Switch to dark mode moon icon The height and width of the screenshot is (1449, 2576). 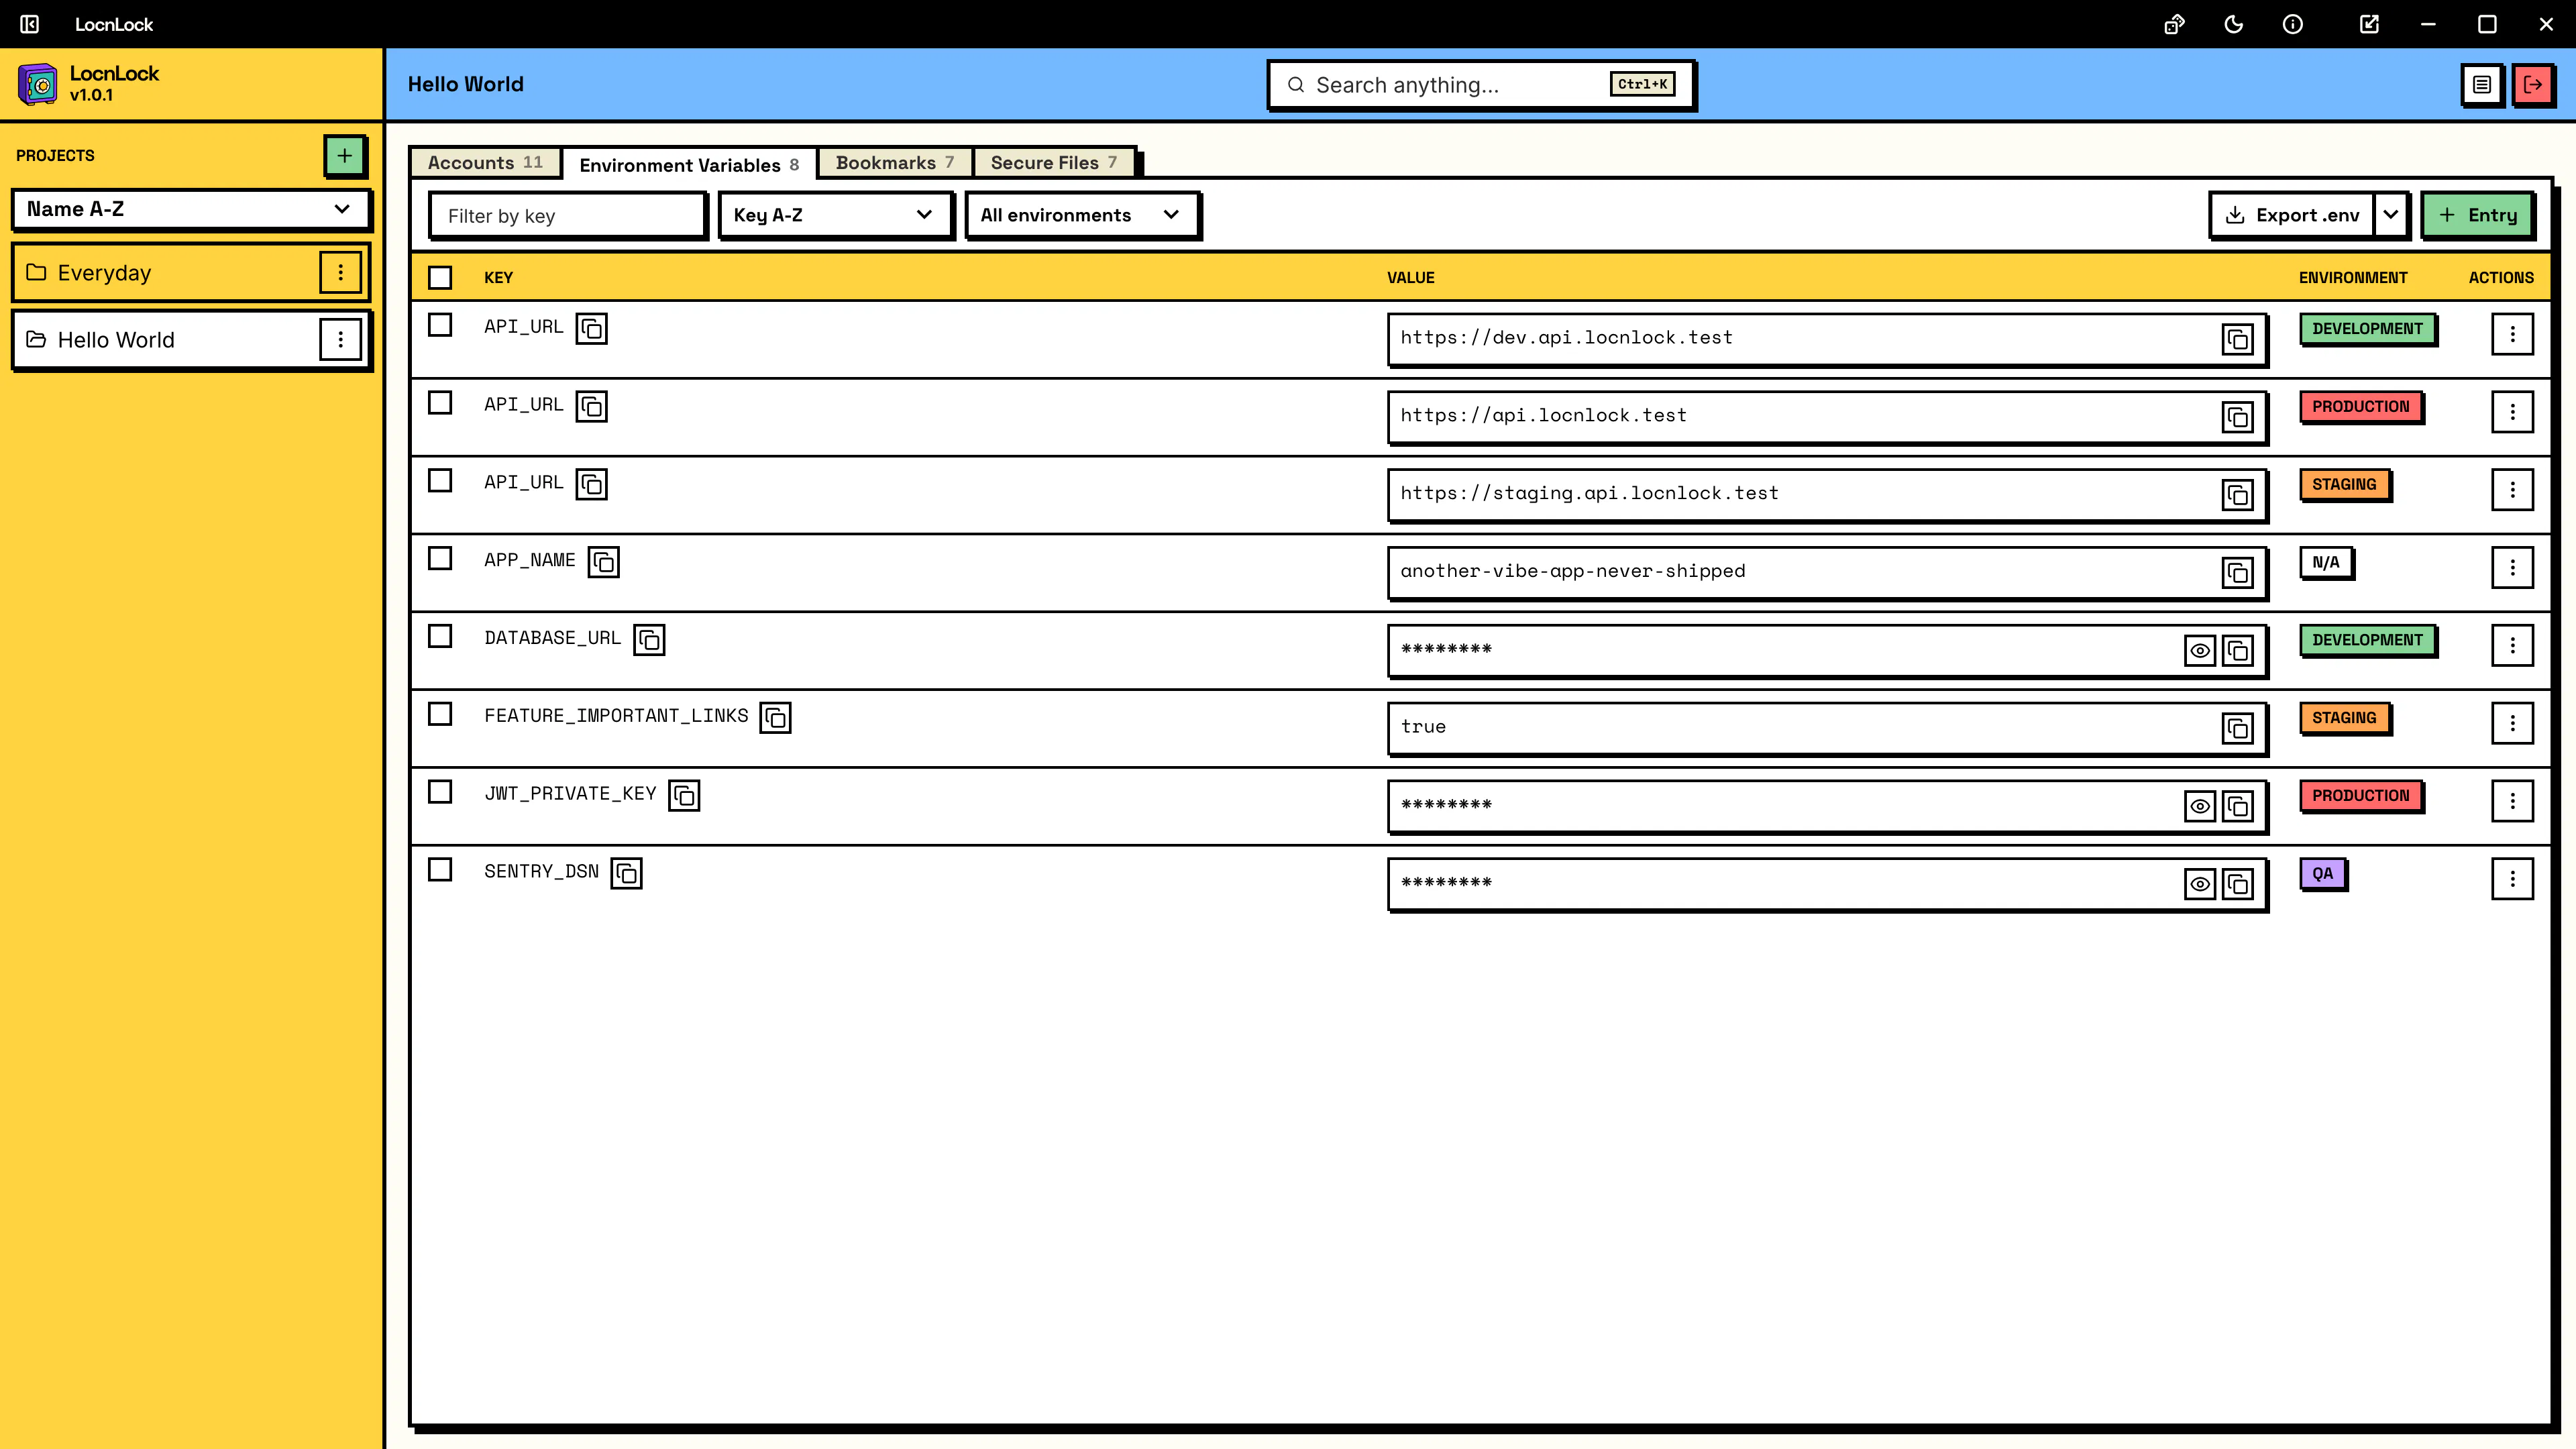pos(2233,24)
